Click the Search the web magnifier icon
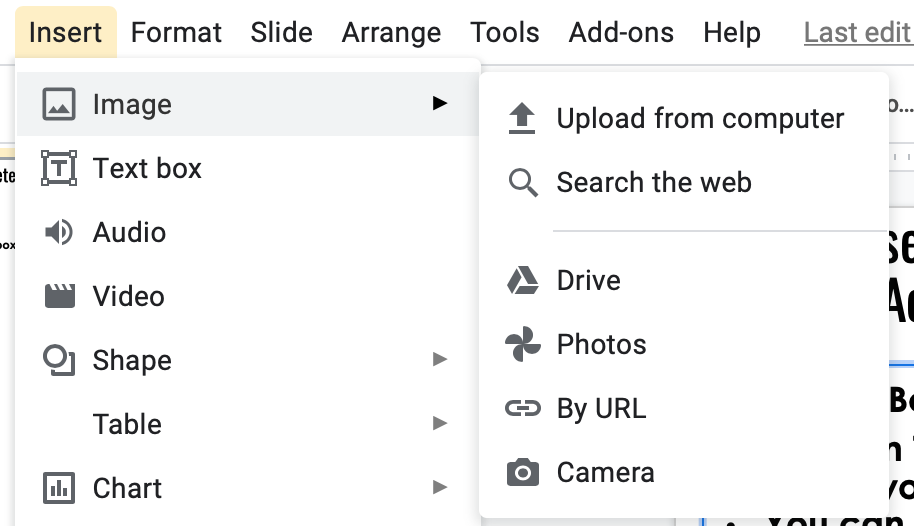Image resolution: width=914 pixels, height=526 pixels. pyautogui.click(x=522, y=183)
